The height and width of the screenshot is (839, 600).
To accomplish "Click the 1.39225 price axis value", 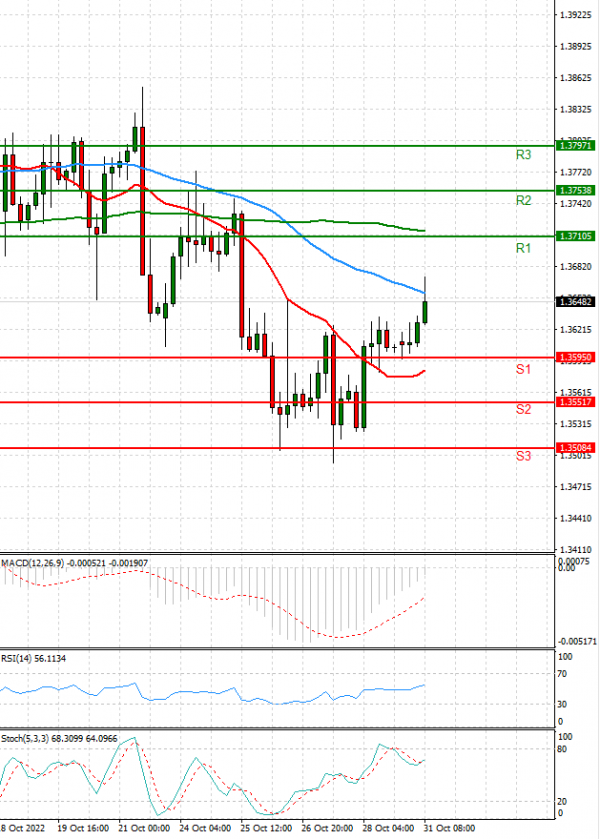I will point(576,15).
